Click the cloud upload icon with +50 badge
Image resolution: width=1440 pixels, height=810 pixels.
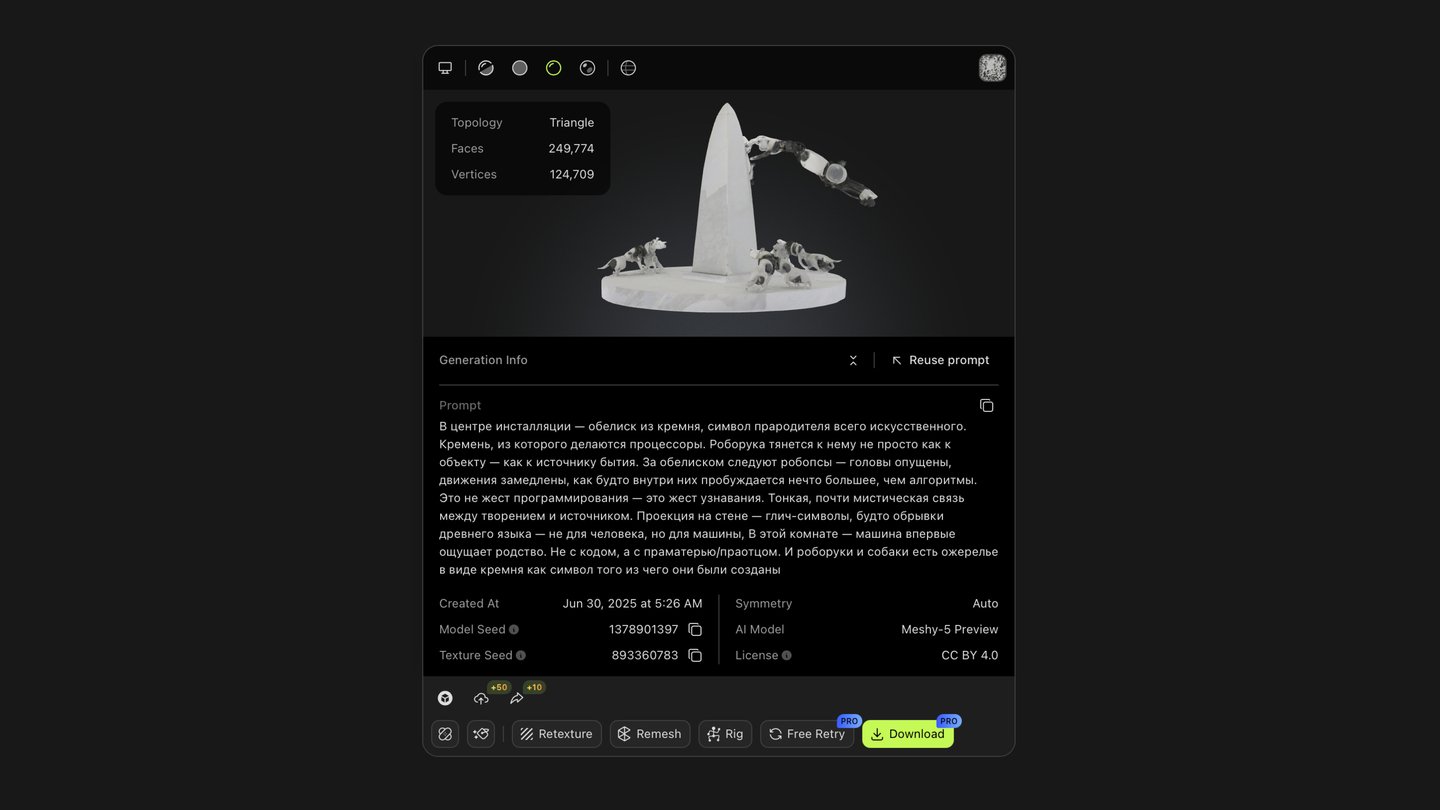tap(482, 698)
